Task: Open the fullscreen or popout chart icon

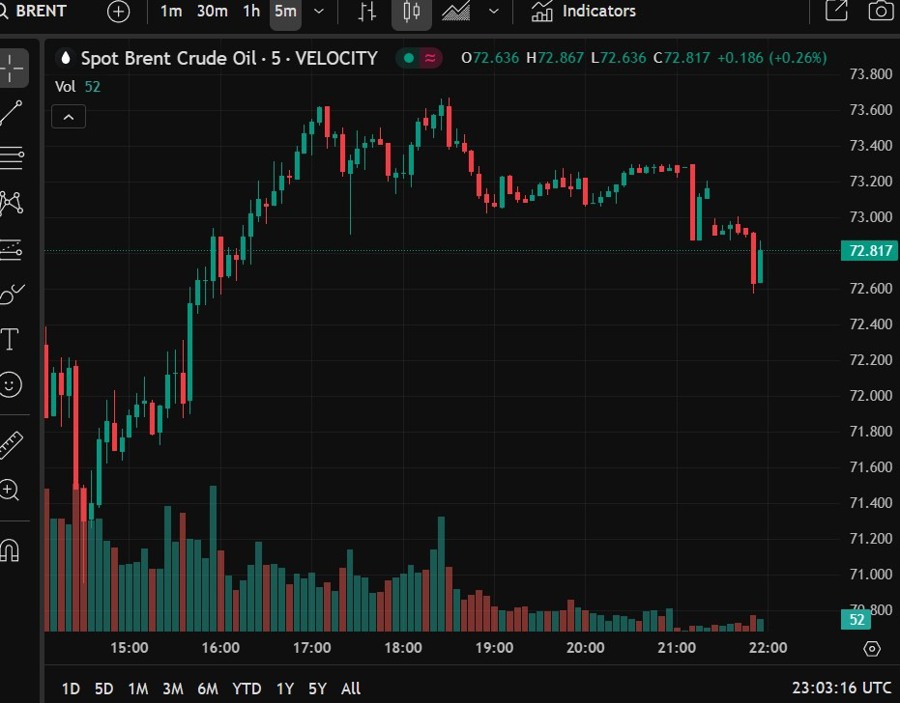Action: [836, 11]
